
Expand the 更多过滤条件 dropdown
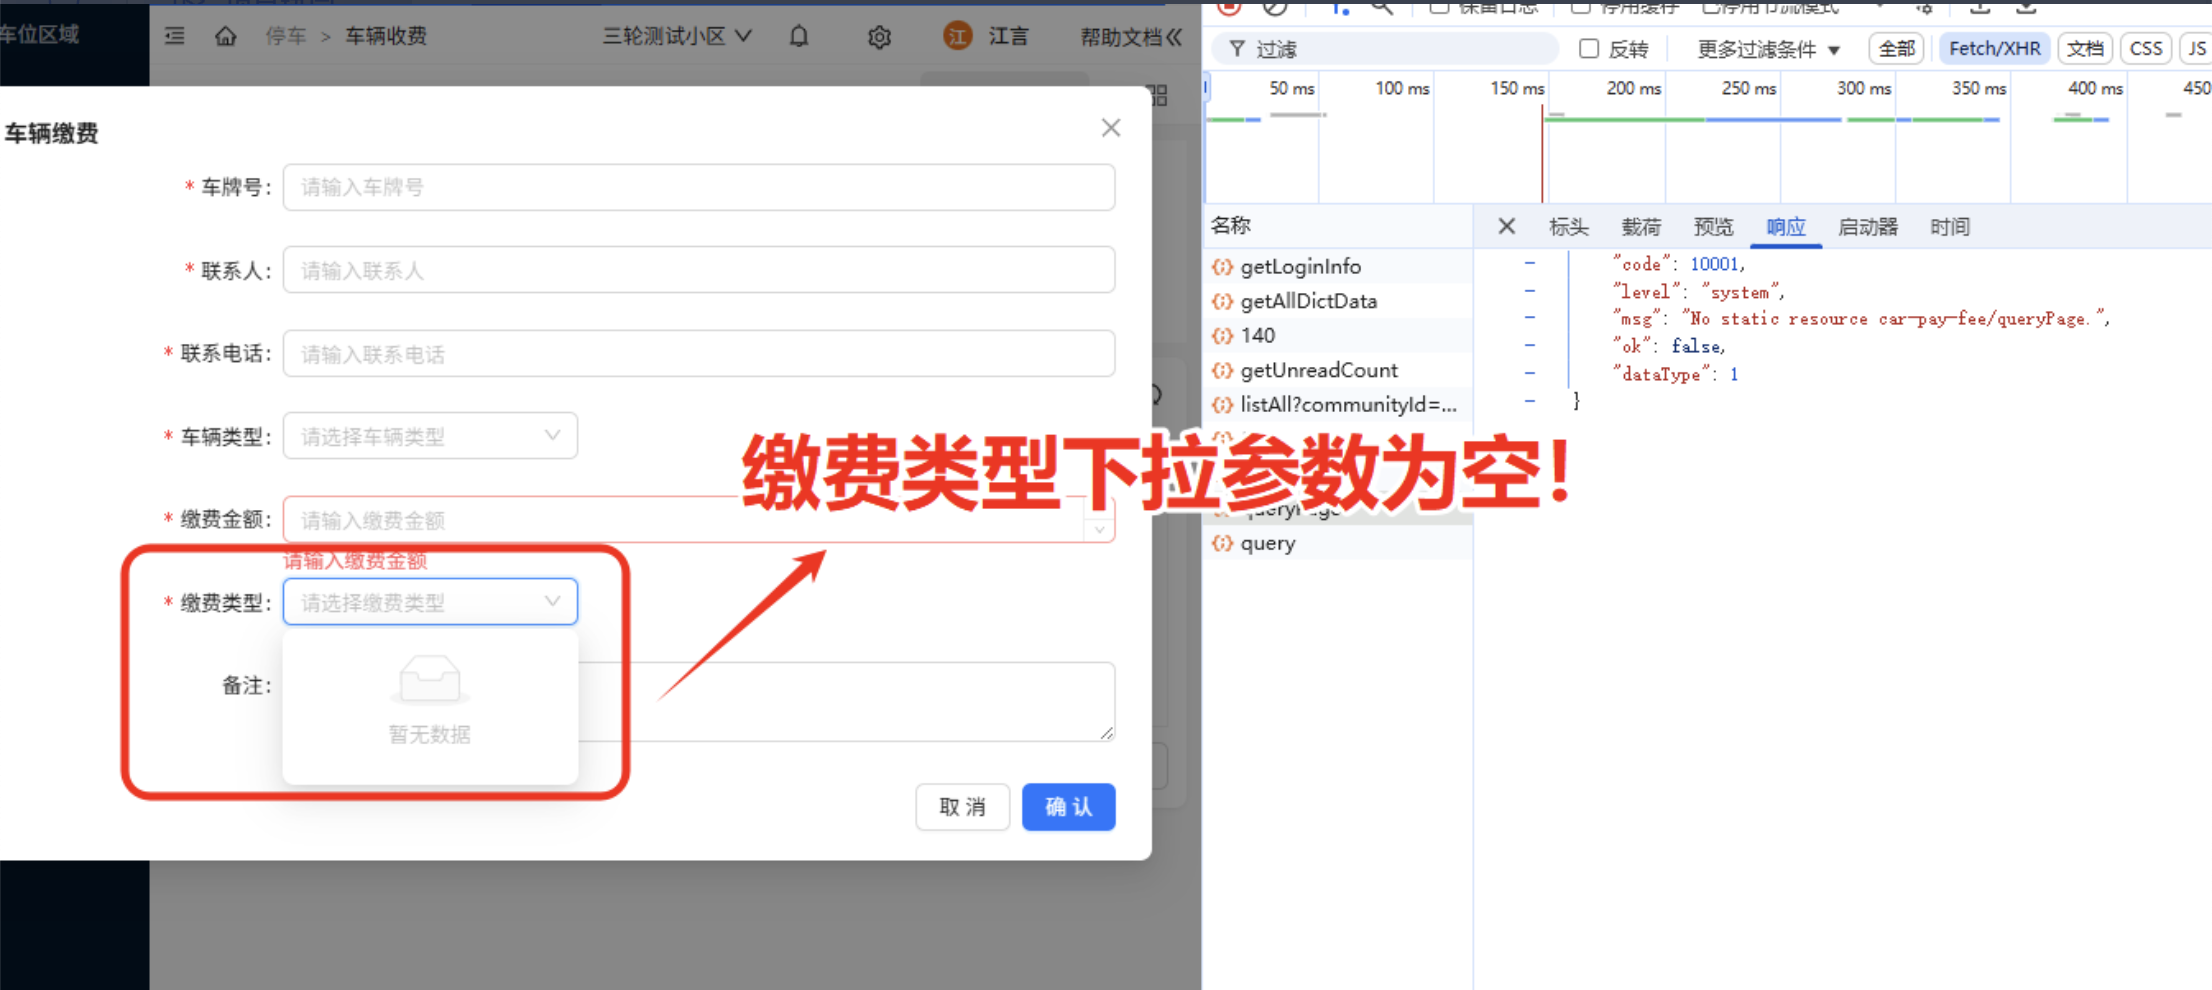pos(1767,48)
